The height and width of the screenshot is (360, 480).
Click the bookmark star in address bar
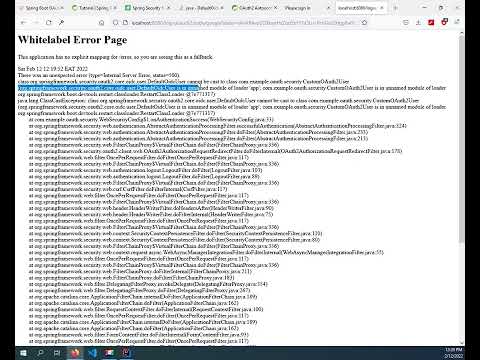(x=364, y=23)
